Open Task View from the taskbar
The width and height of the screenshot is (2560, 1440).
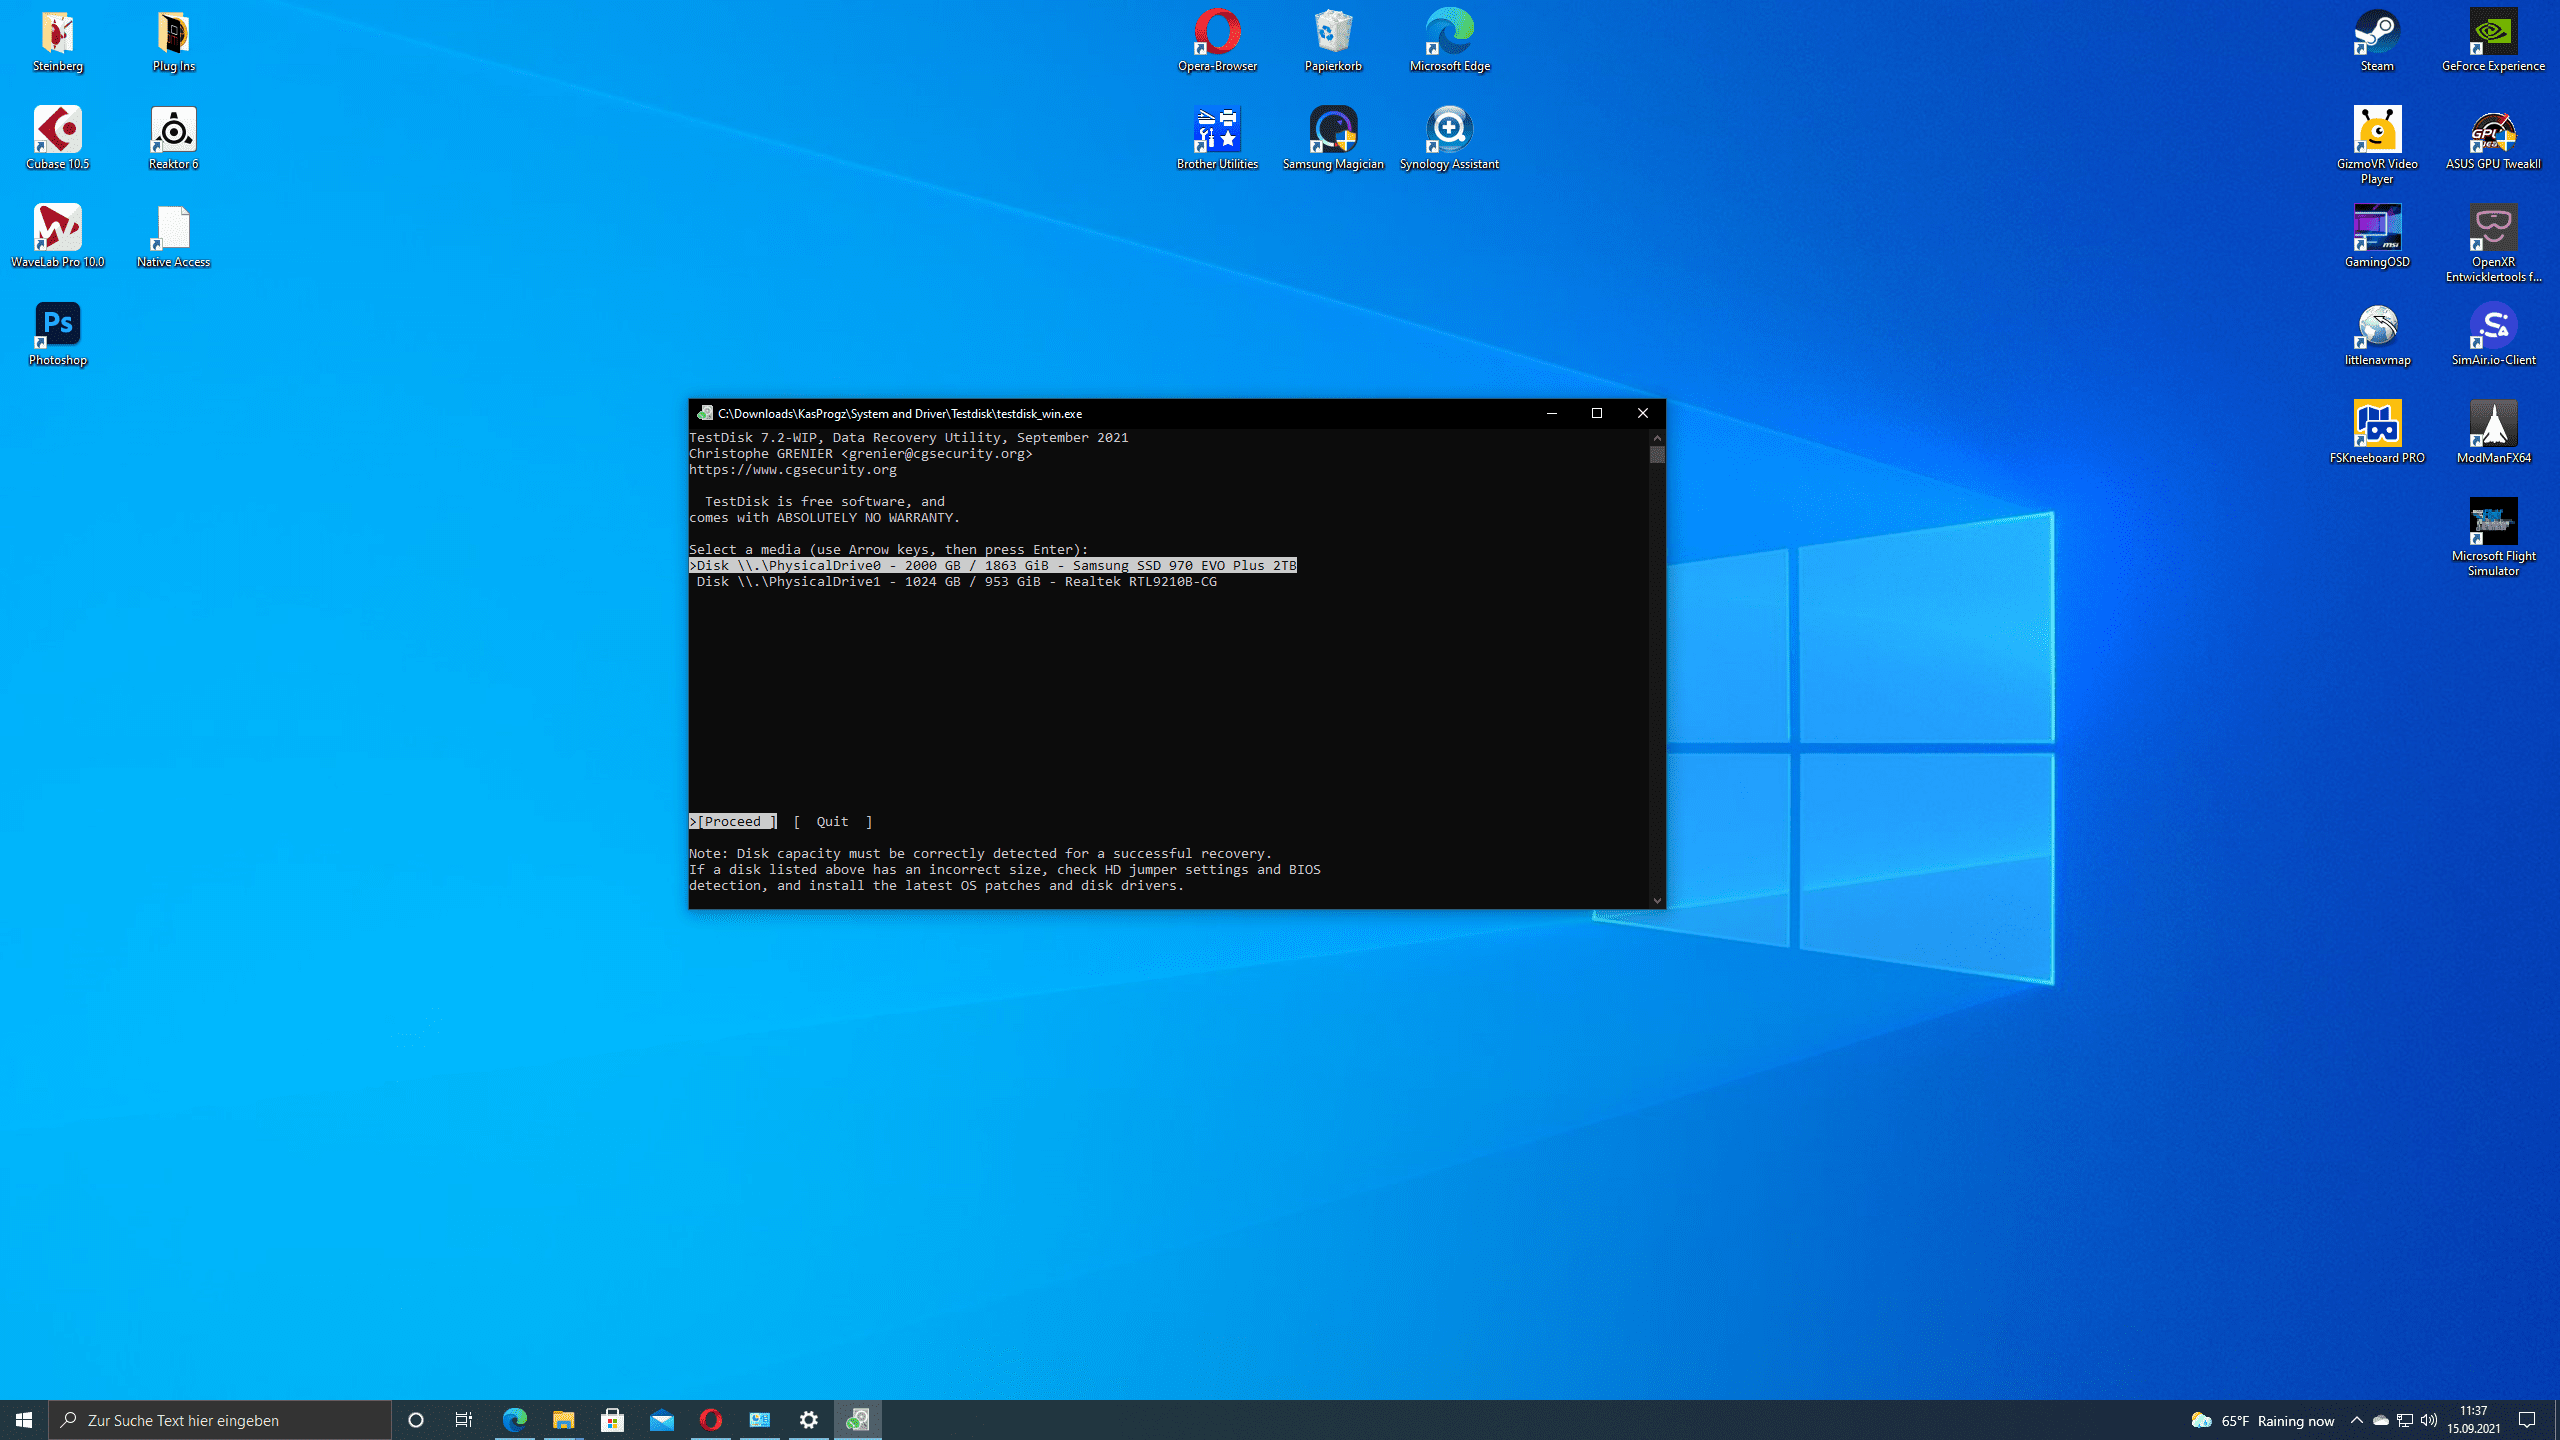pyautogui.click(x=464, y=1419)
